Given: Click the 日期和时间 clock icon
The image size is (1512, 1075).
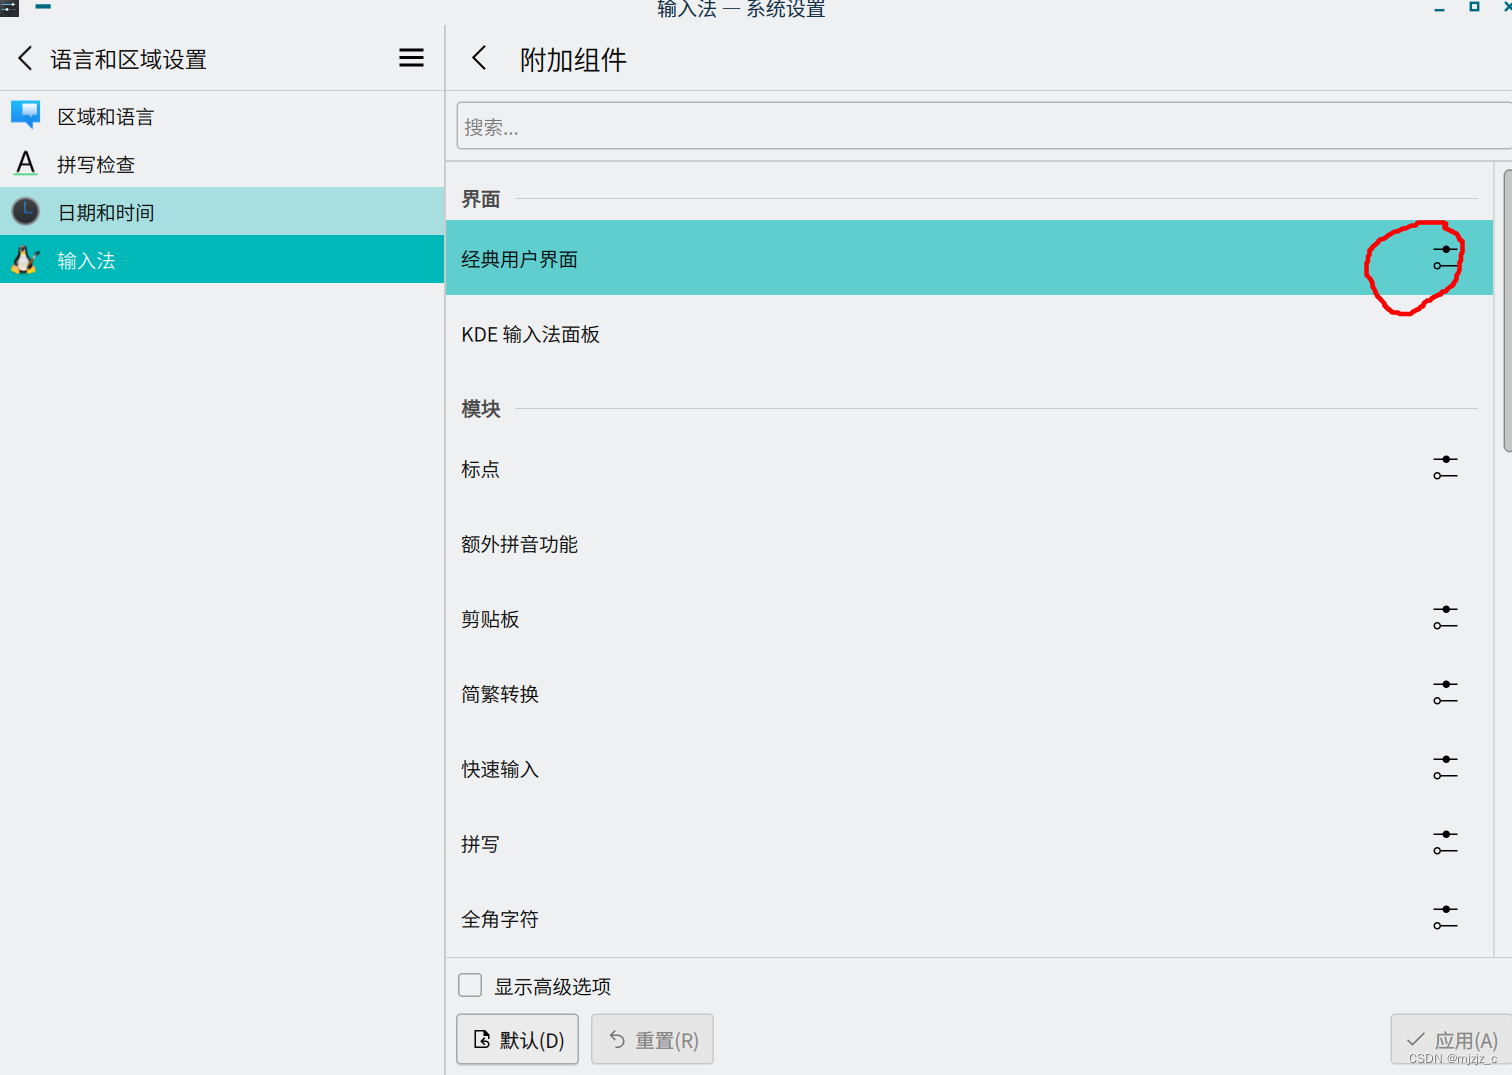Looking at the screenshot, I should pos(25,211).
